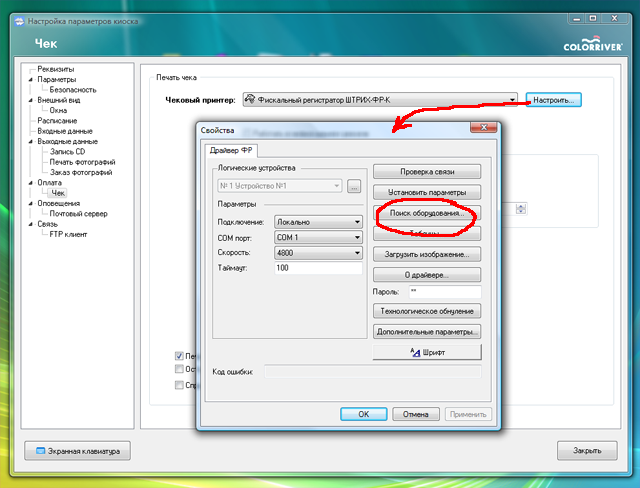Click the Шрифт font button
Image resolution: width=640 pixels, height=488 pixels.
tap(427, 353)
